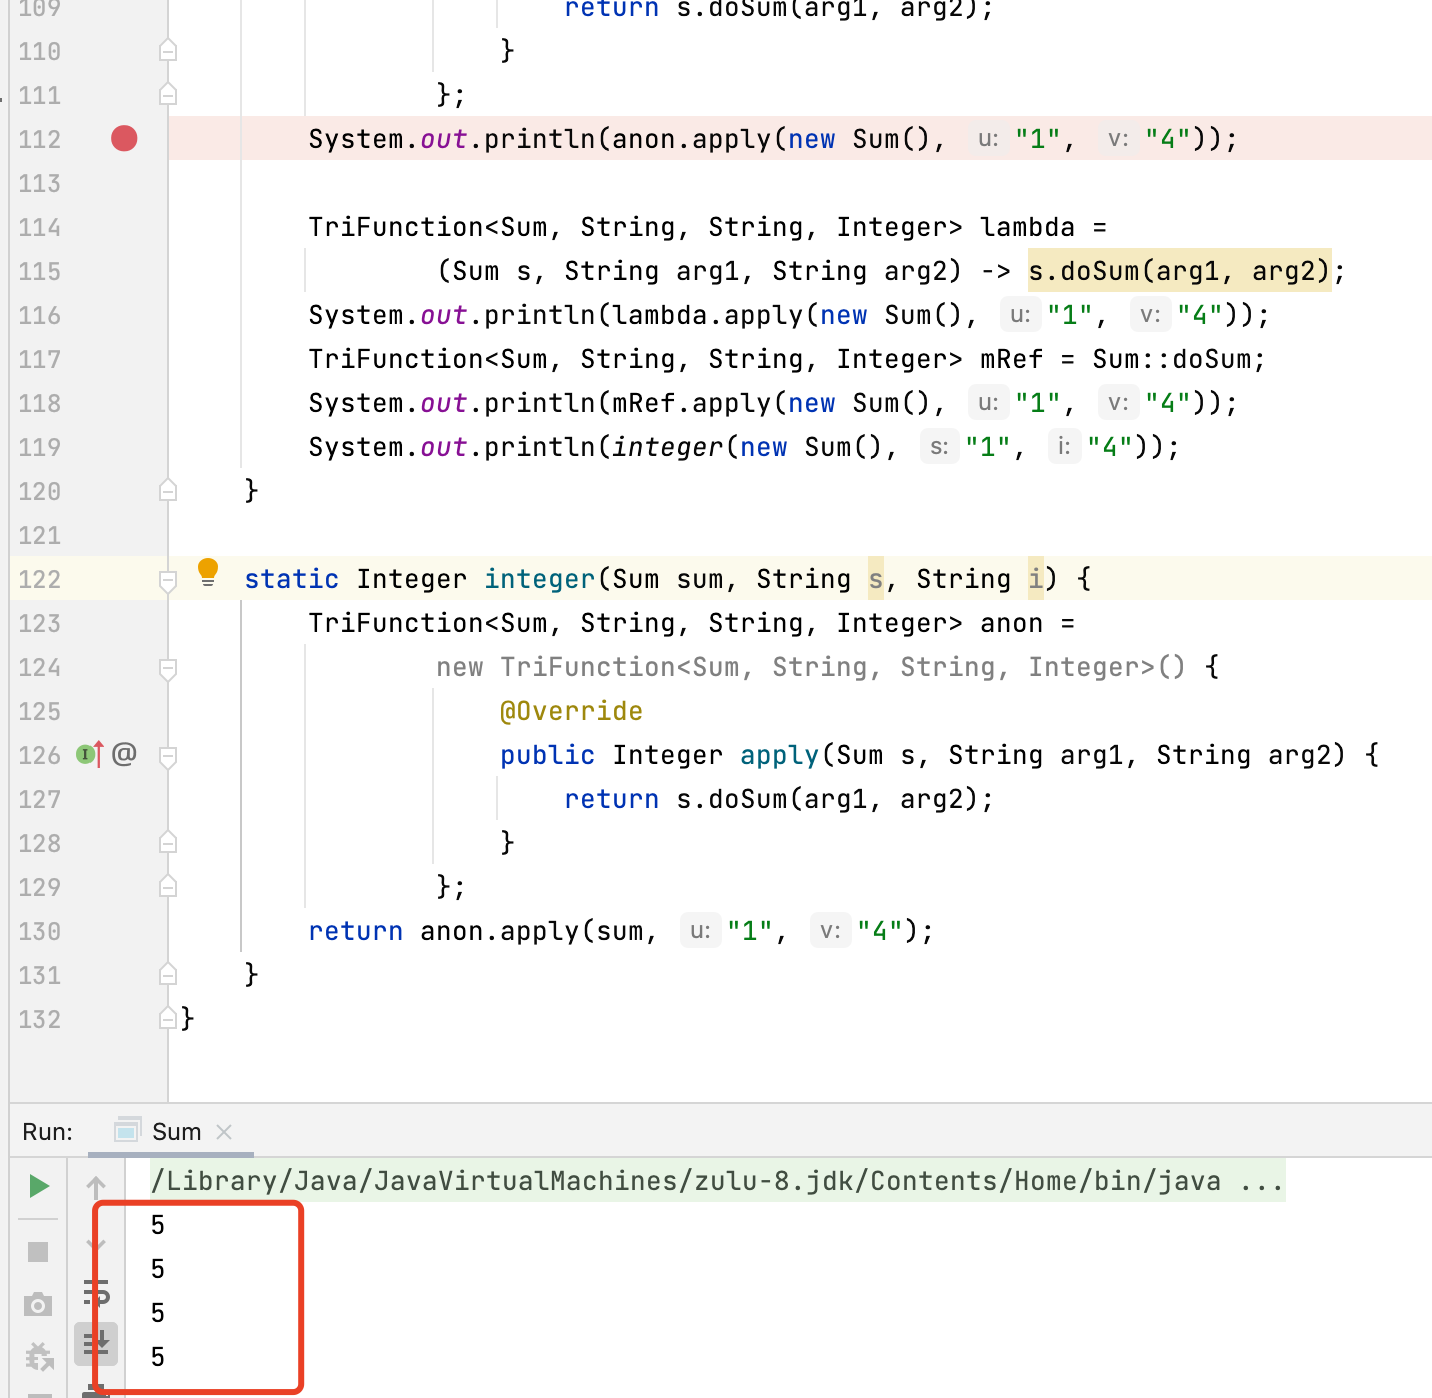The height and width of the screenshot is (1398, 1432).
Task: Click line number 121 in the gutter
Action: [x=40, y=536]
